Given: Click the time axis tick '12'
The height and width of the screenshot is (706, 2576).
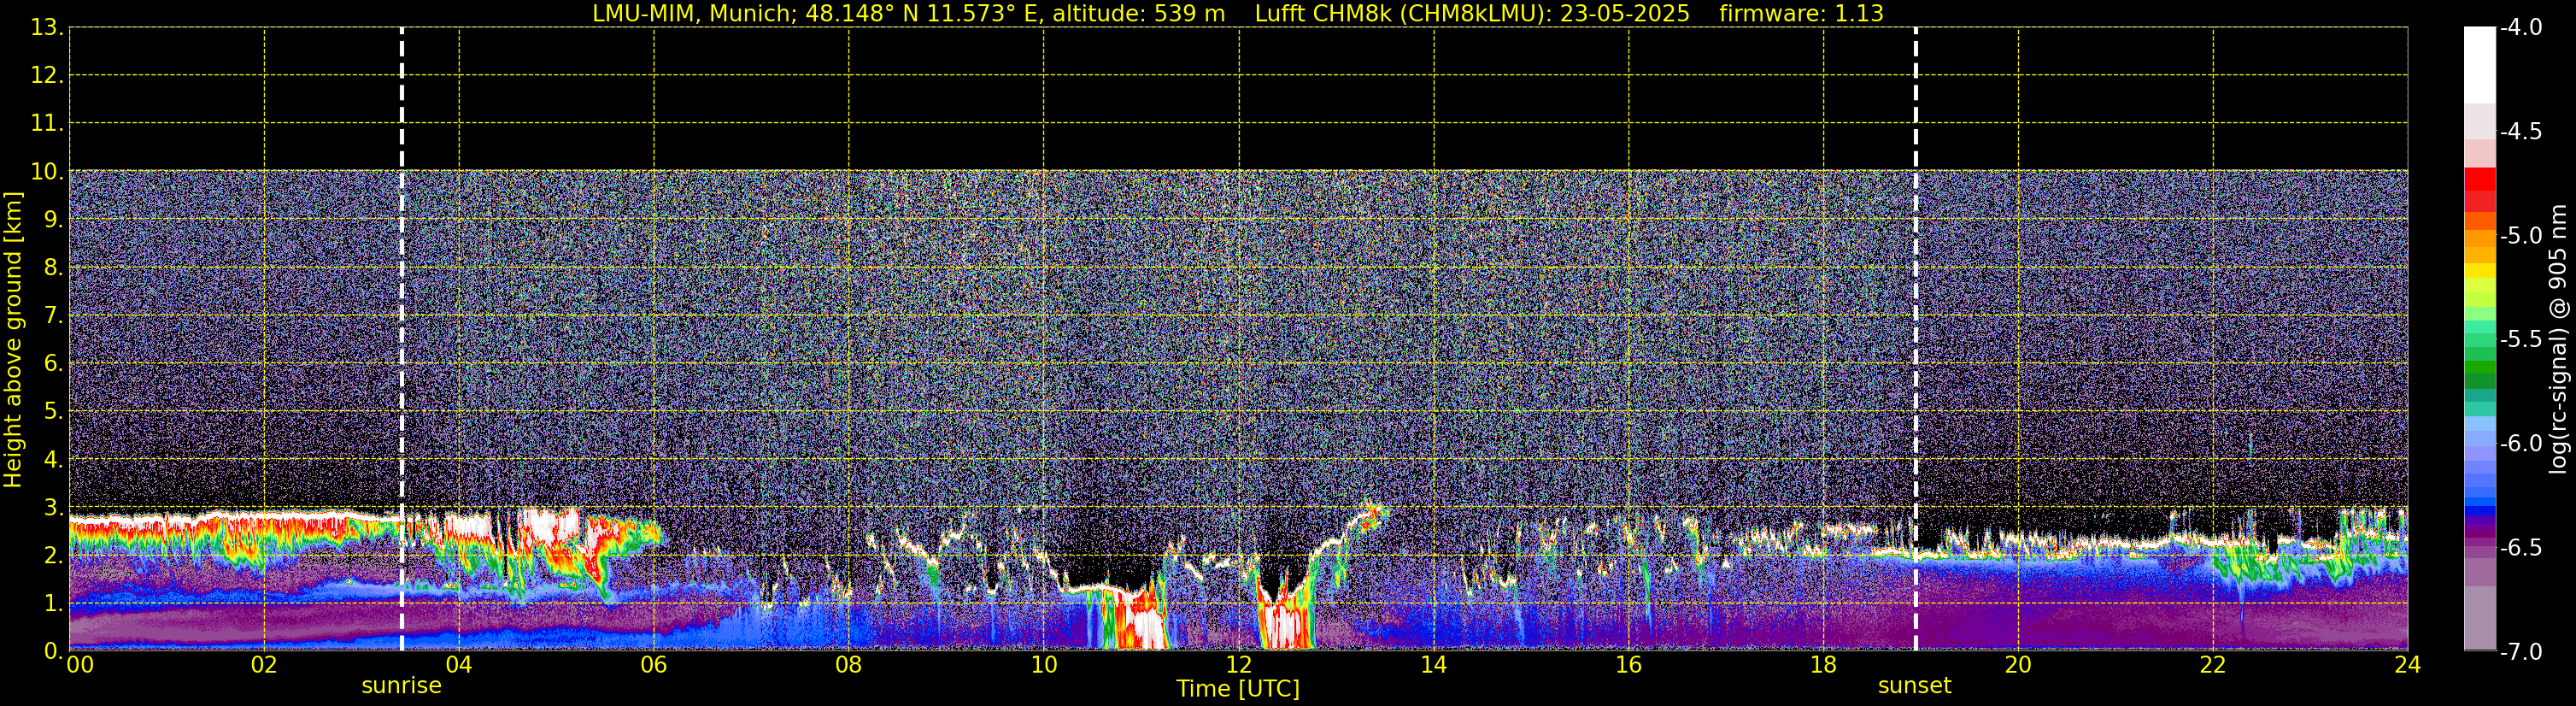Looking at the screenshot, I should click(1239, 665).
